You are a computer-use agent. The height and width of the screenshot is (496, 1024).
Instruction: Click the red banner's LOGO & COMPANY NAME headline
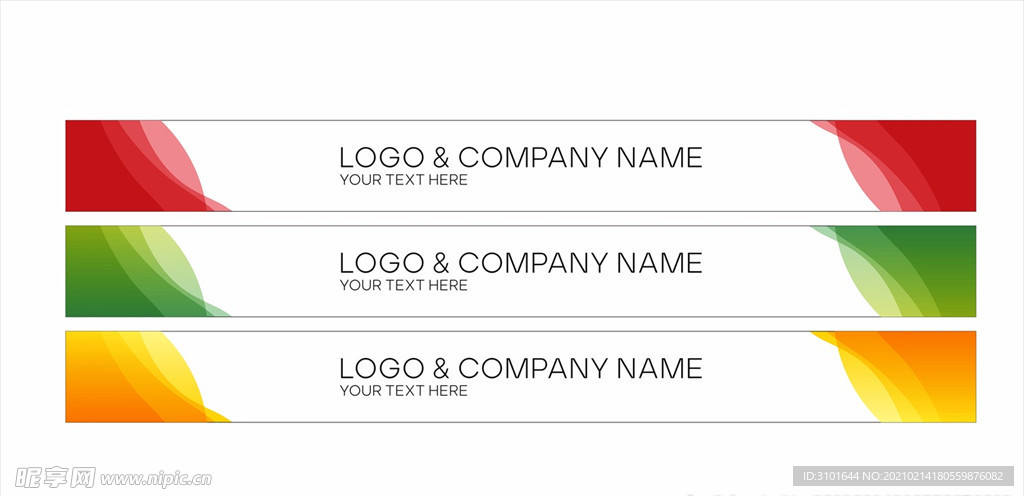(520, 158)
